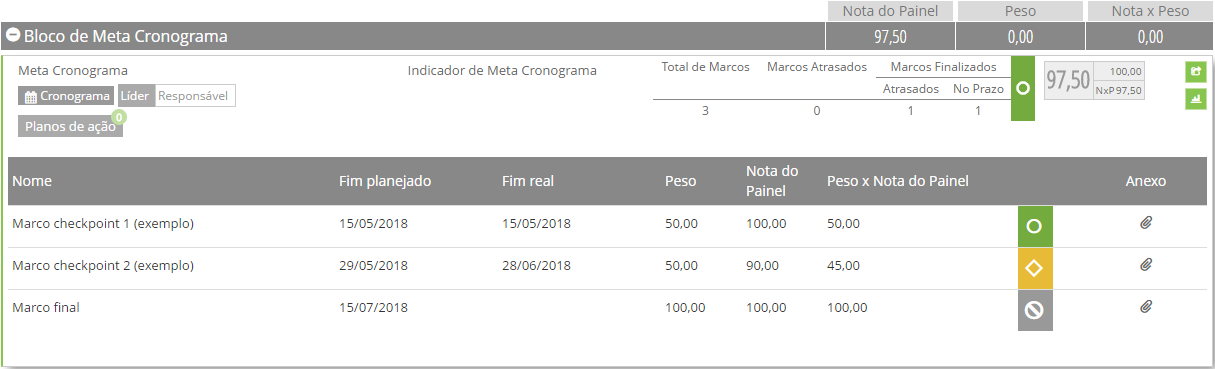The height and width of the screenshot is (369, 1215).
Task: Click the Planos de ação count badge
Action: click(x=119, y=117)
